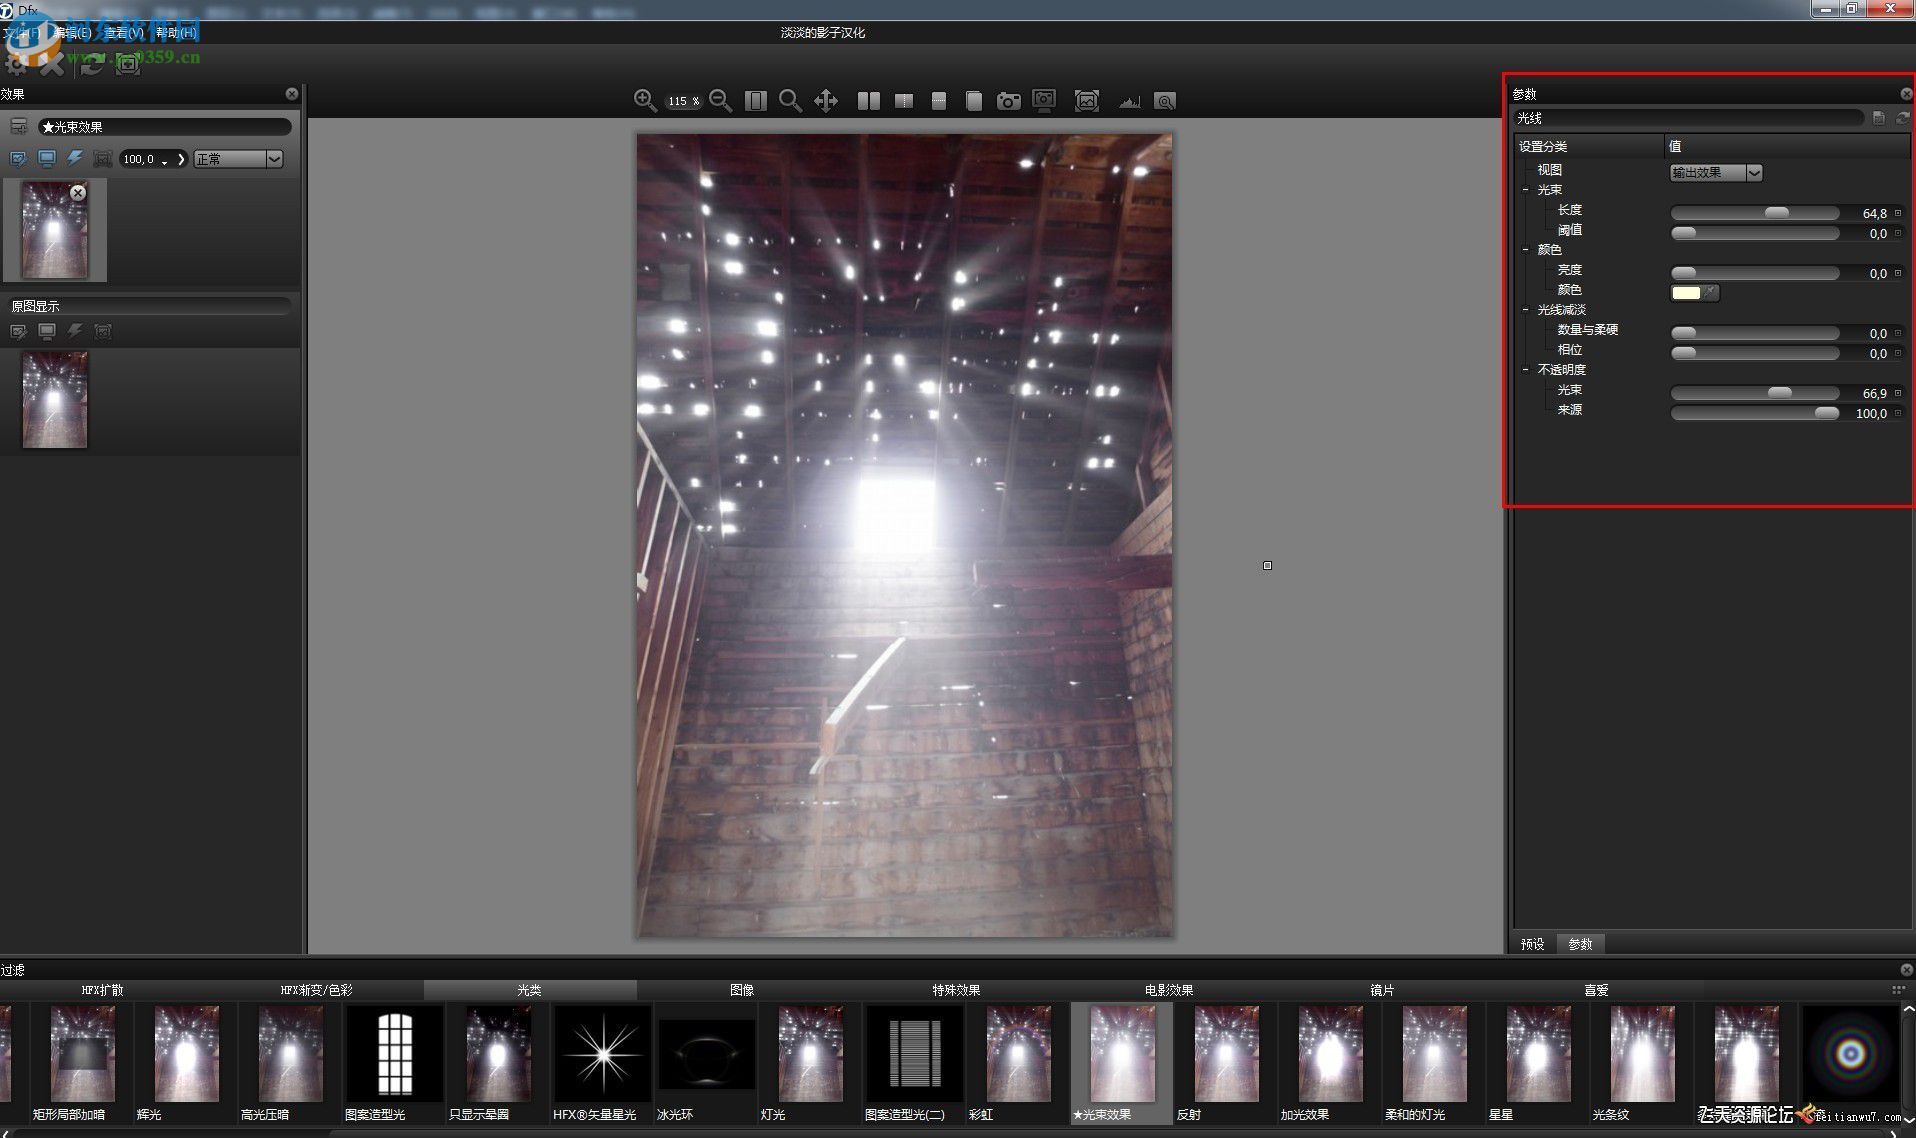
Task: Click the zoom out magnifier icon
Action: 720,100
